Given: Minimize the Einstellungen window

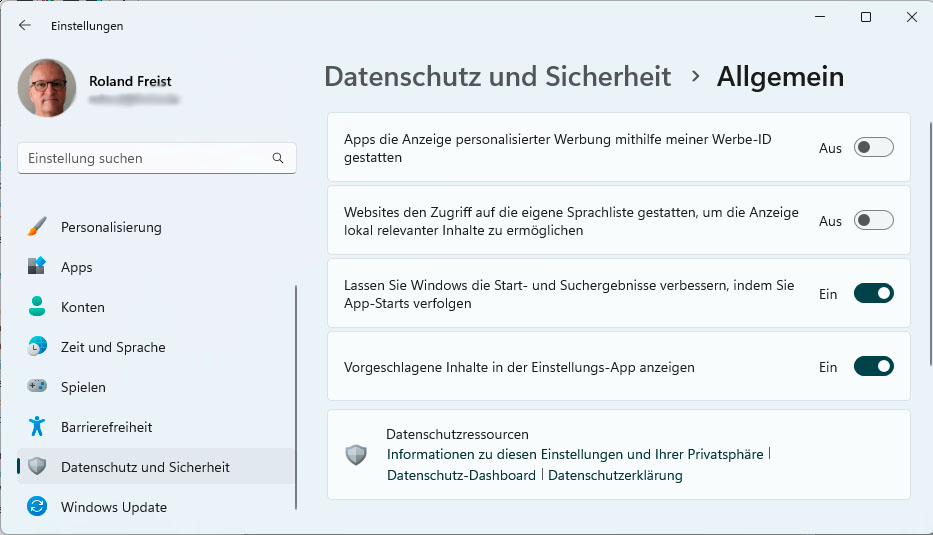Looking at the screenshot, I should (x=820, y=17).
